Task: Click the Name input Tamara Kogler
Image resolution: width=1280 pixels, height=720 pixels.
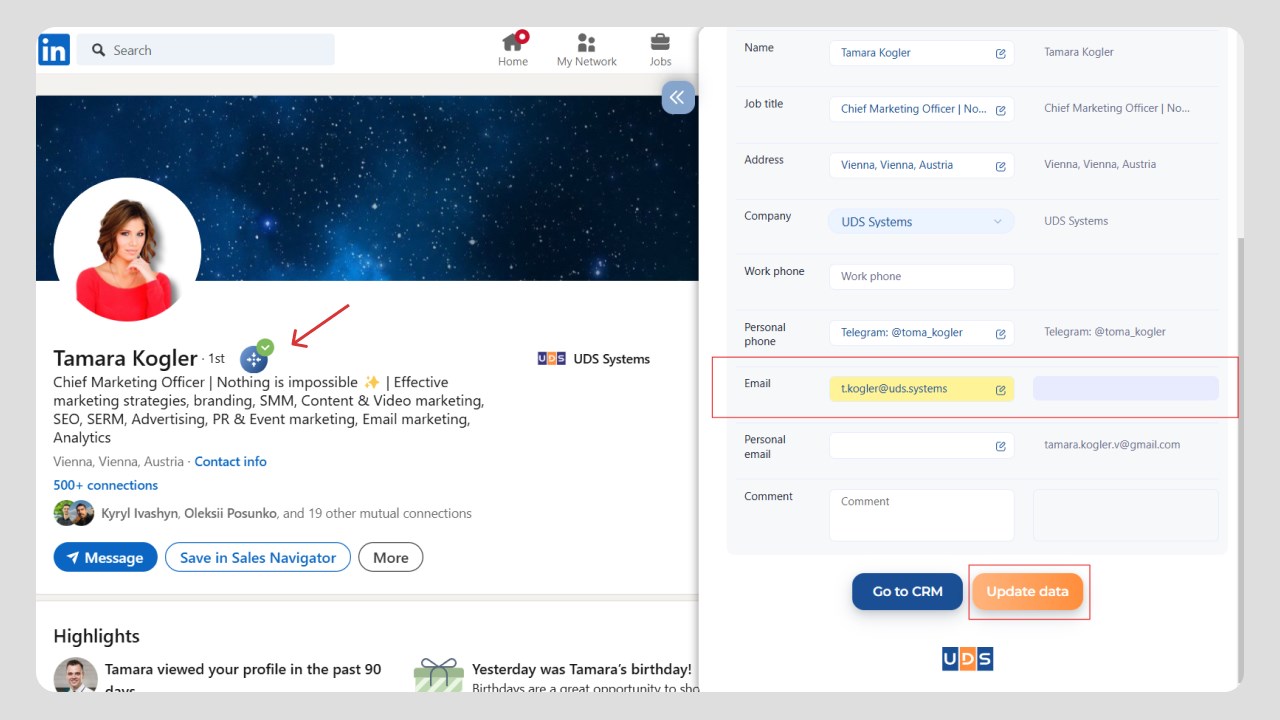Action: (x=921, y=53)
